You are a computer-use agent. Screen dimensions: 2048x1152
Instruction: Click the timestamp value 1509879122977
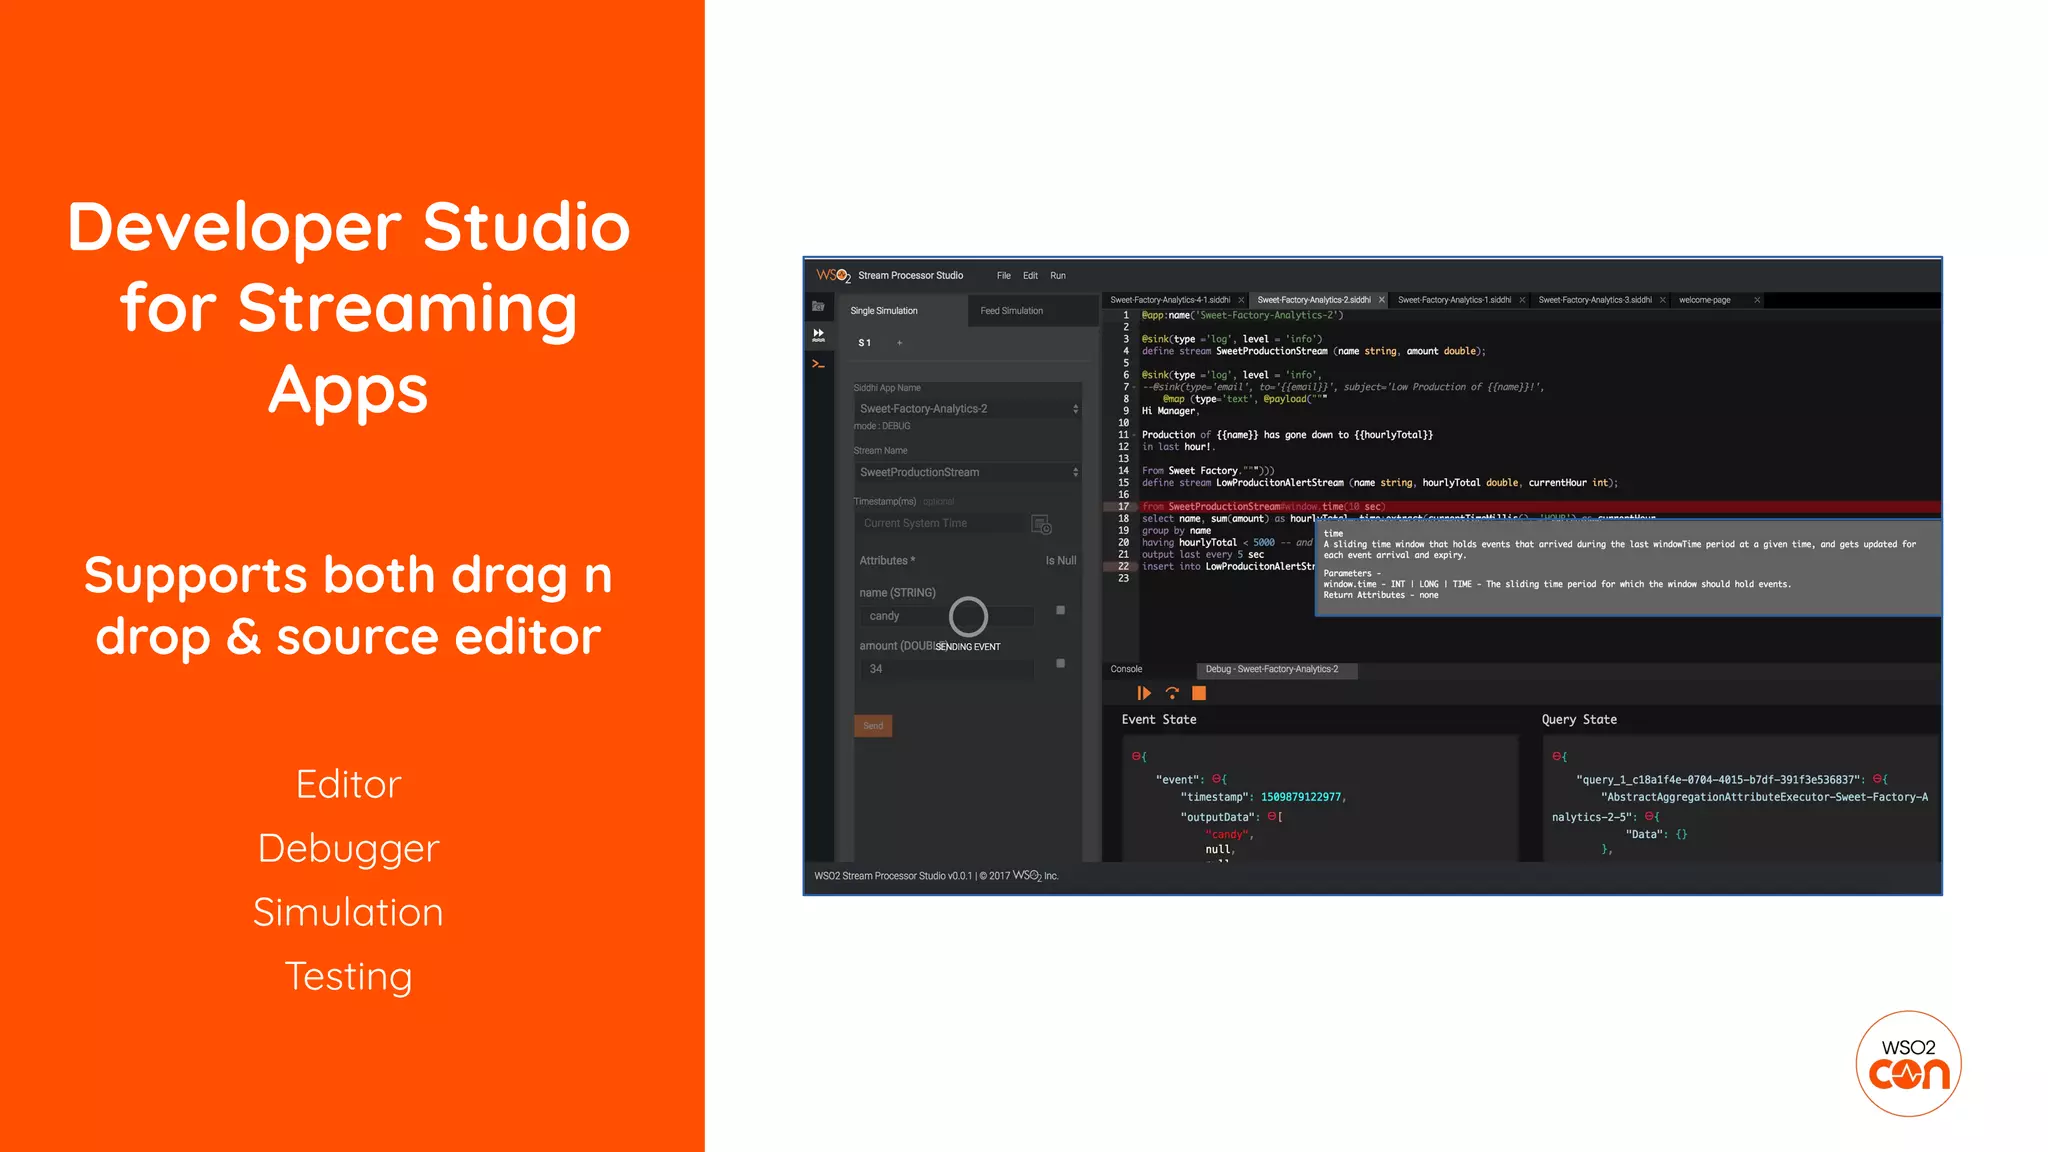[1301, 797]
